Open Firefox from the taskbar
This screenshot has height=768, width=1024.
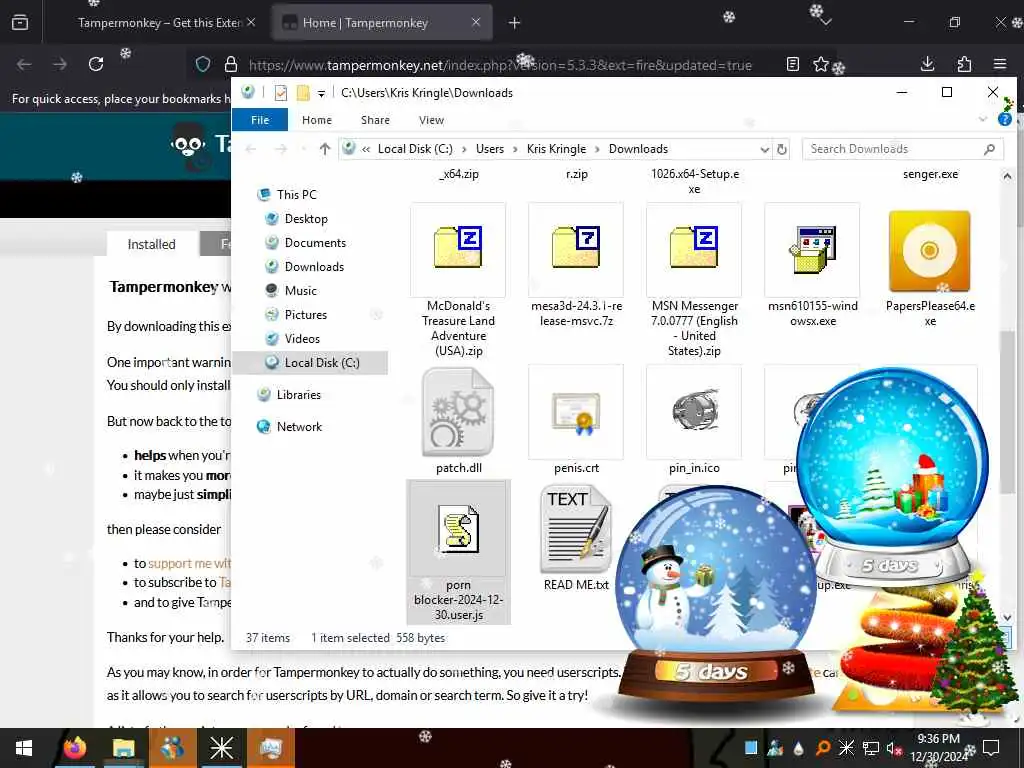pyautogui.click(x=74, y=748)
